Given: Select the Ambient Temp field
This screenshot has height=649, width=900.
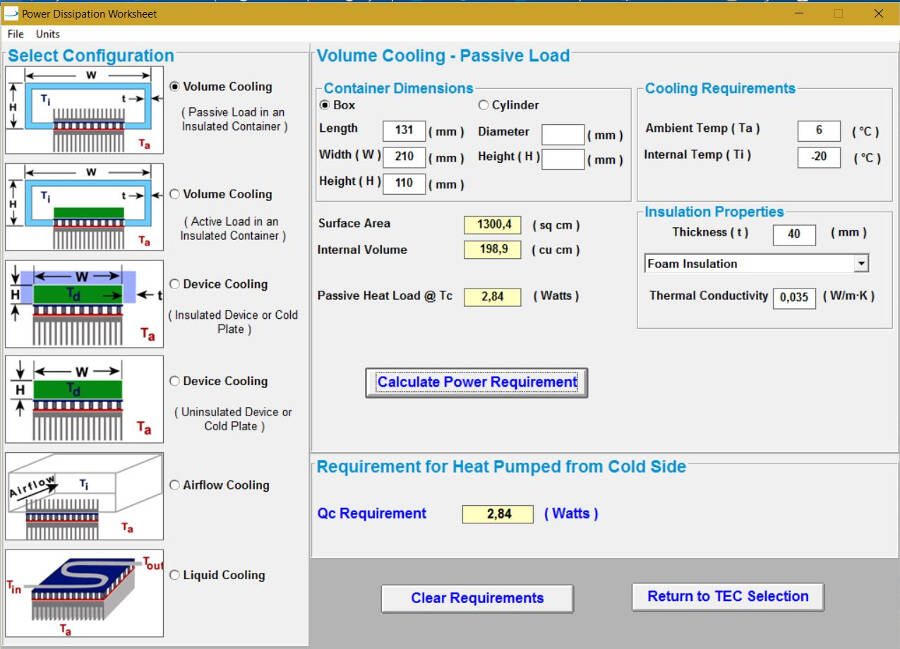Looking at the screenshot, I should (x=818, y=130).
